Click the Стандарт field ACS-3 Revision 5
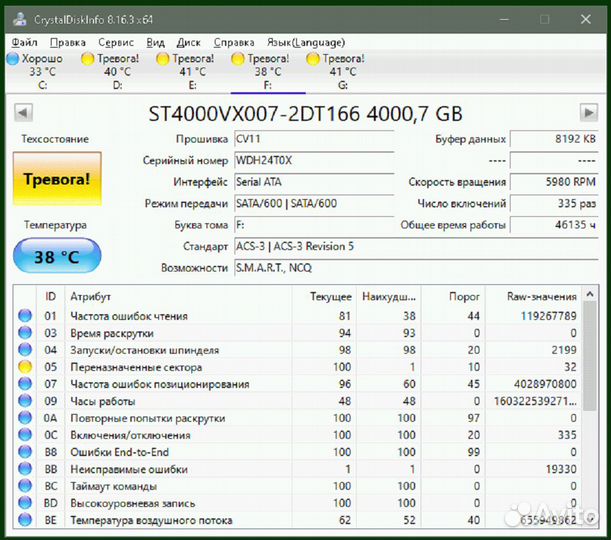This screenshot has height=540, width=611. [x=416, y=246]
